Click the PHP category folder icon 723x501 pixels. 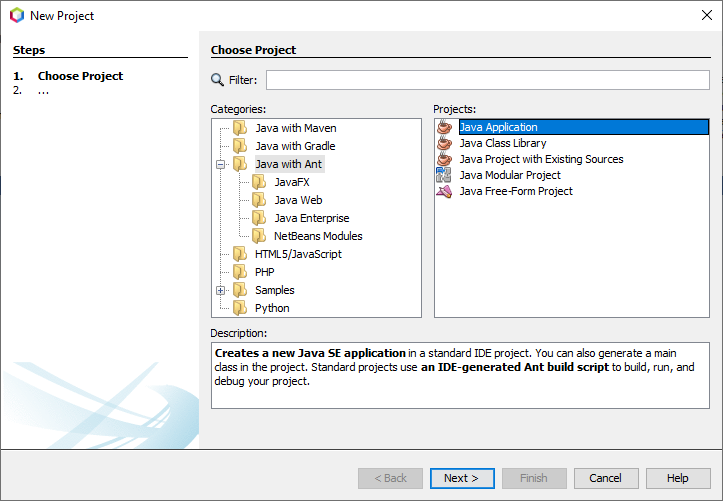point(240,272)
